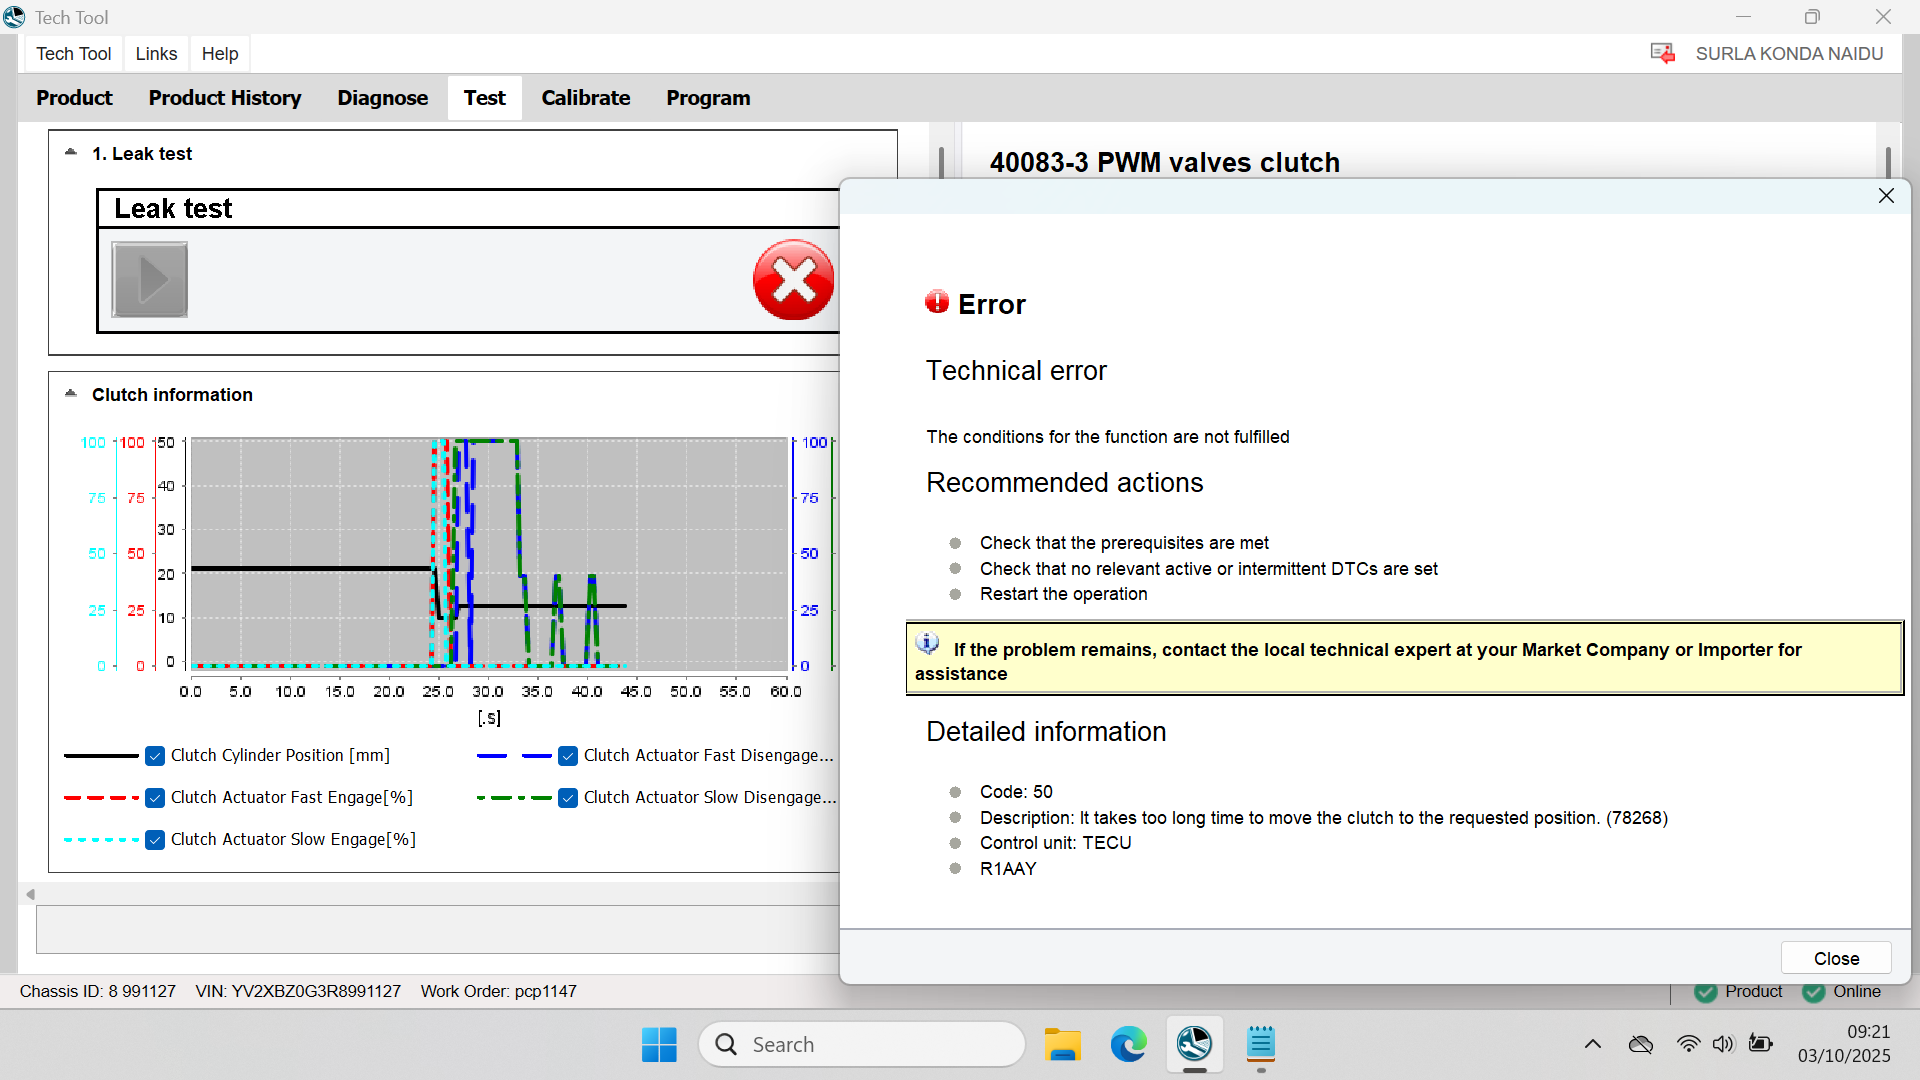
Task: Uncheck Clutch Cylinder Position [mm] series
Action: point(155,756)
